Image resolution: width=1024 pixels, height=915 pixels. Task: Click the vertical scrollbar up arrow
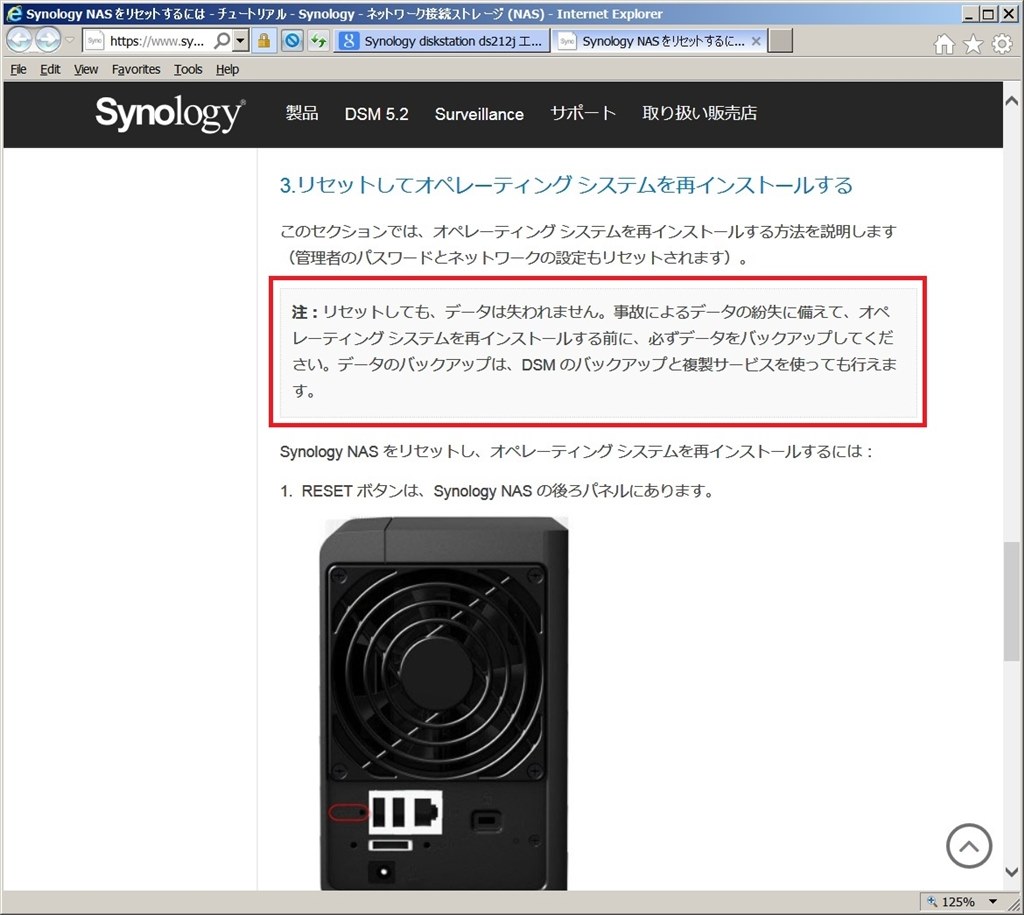coord(1012,101)
